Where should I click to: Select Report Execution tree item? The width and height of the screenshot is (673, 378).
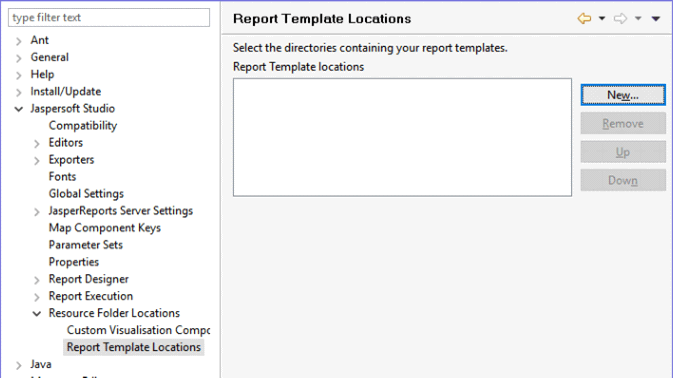[x=91, y=296]
